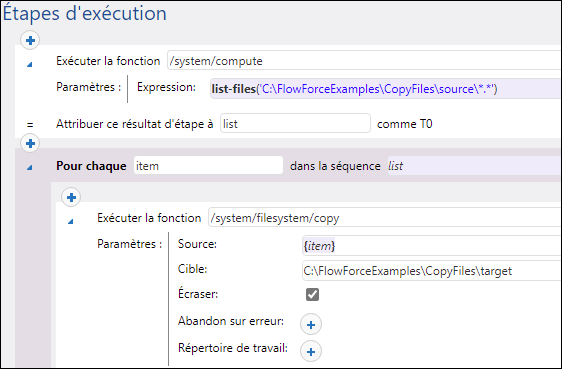This screenshot has height=369, width=562.
Task: Click the 'Cible:' parameter label
Action: pos(192,269)
